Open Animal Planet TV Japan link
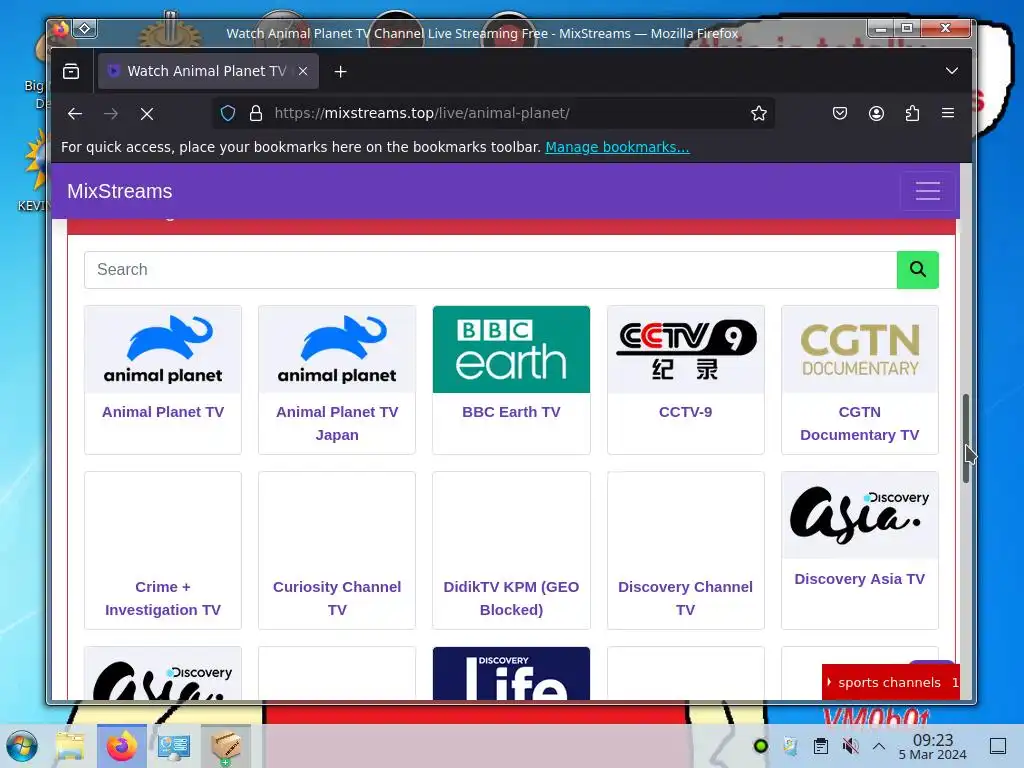This screenshot has height=768, width=1024. [337, 423]
